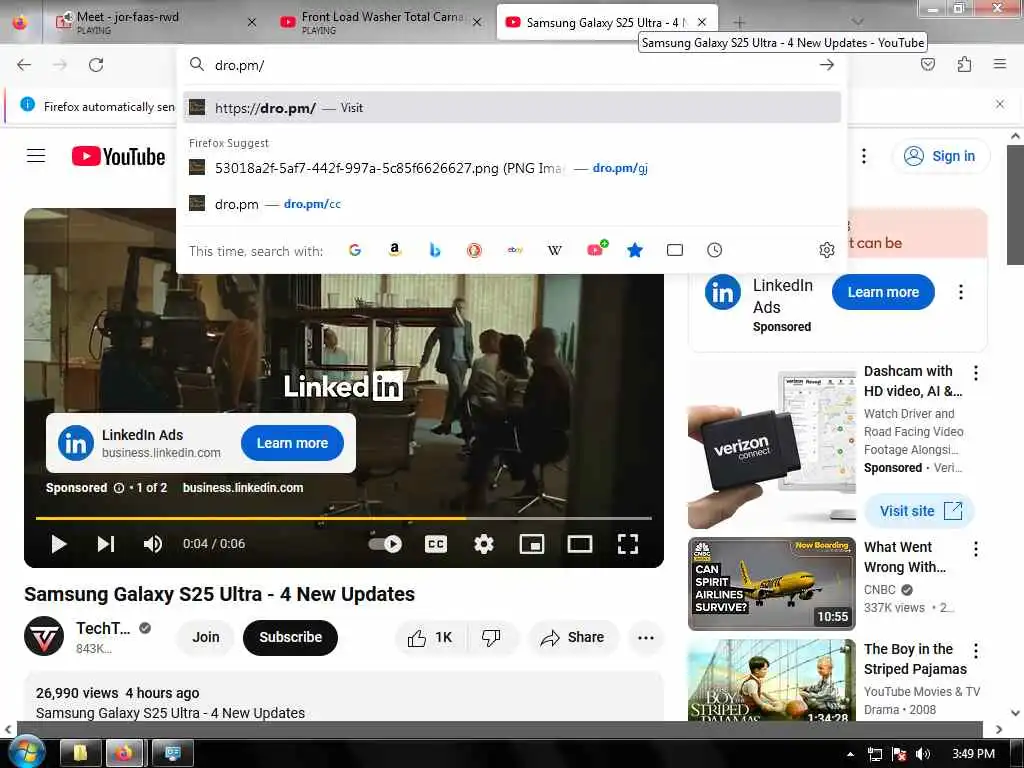Click Learn more in LinkedIn Ads sidebar card
The image size is (1024, 768).
tap(883, 292)
